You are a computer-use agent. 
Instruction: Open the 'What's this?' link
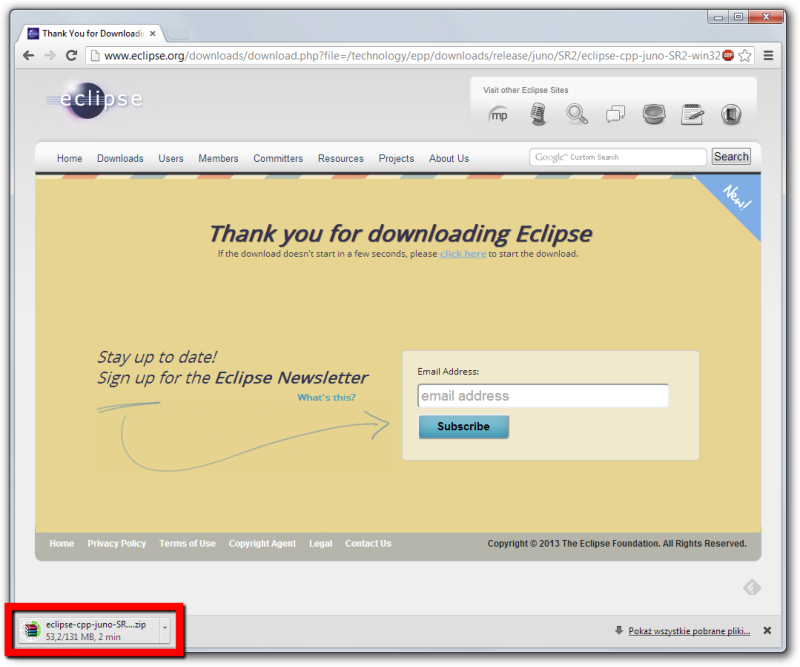point(327,397)
